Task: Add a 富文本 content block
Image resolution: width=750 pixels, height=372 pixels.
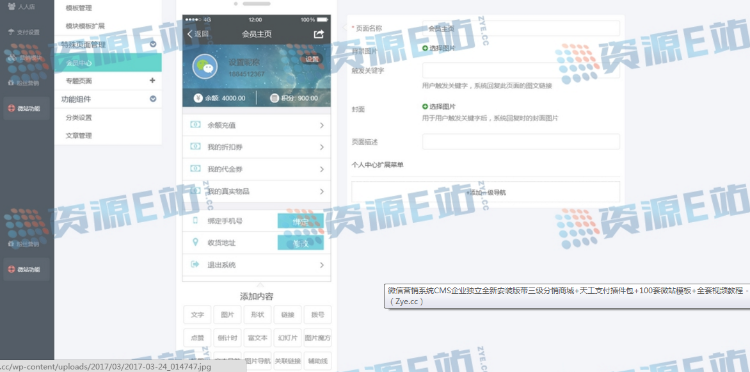Action: [x=258, y=338]
